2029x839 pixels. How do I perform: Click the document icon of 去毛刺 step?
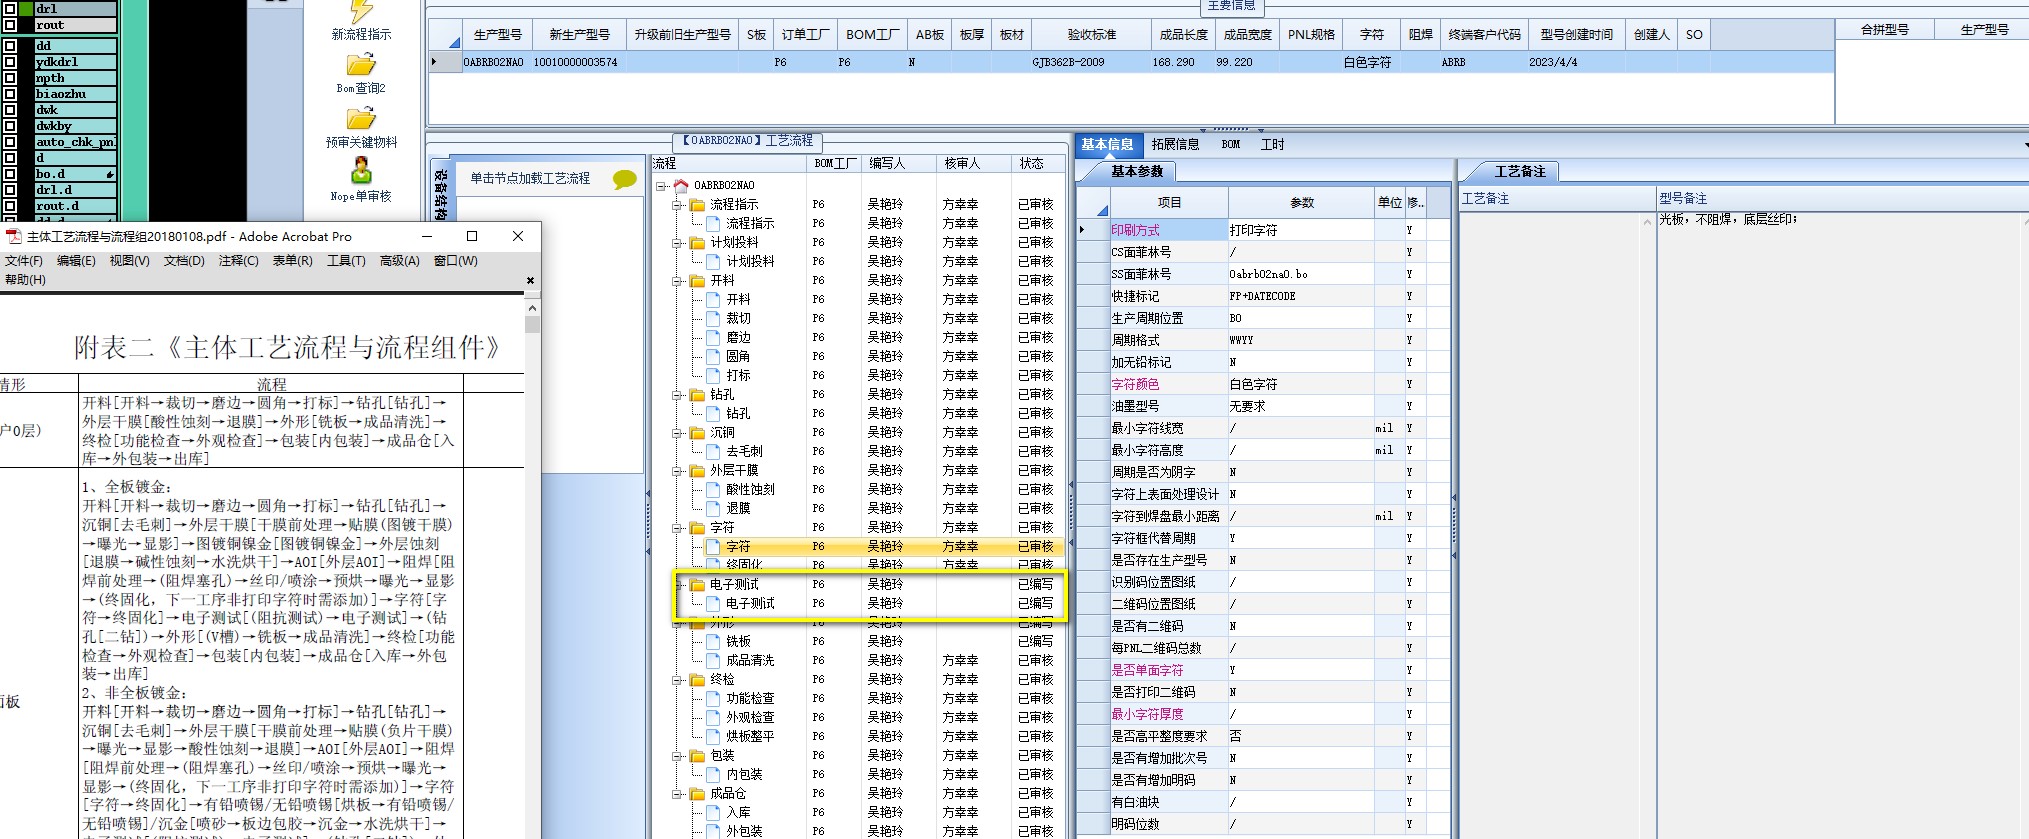tap(713, 451)
